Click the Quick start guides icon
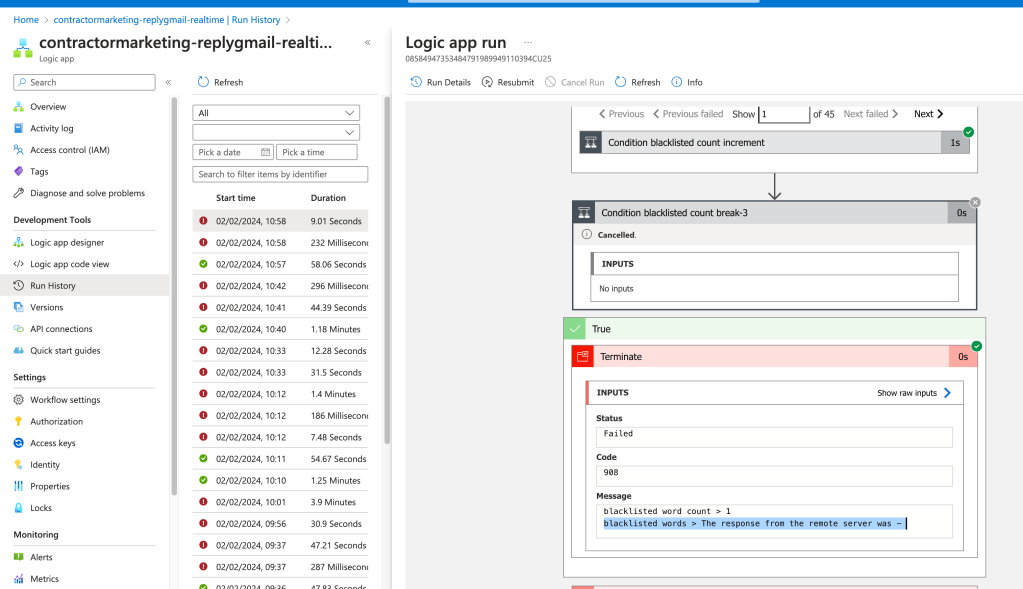The height and width of the screenshot is (589, 1023). pyautogui.click(x=18, y=350)
